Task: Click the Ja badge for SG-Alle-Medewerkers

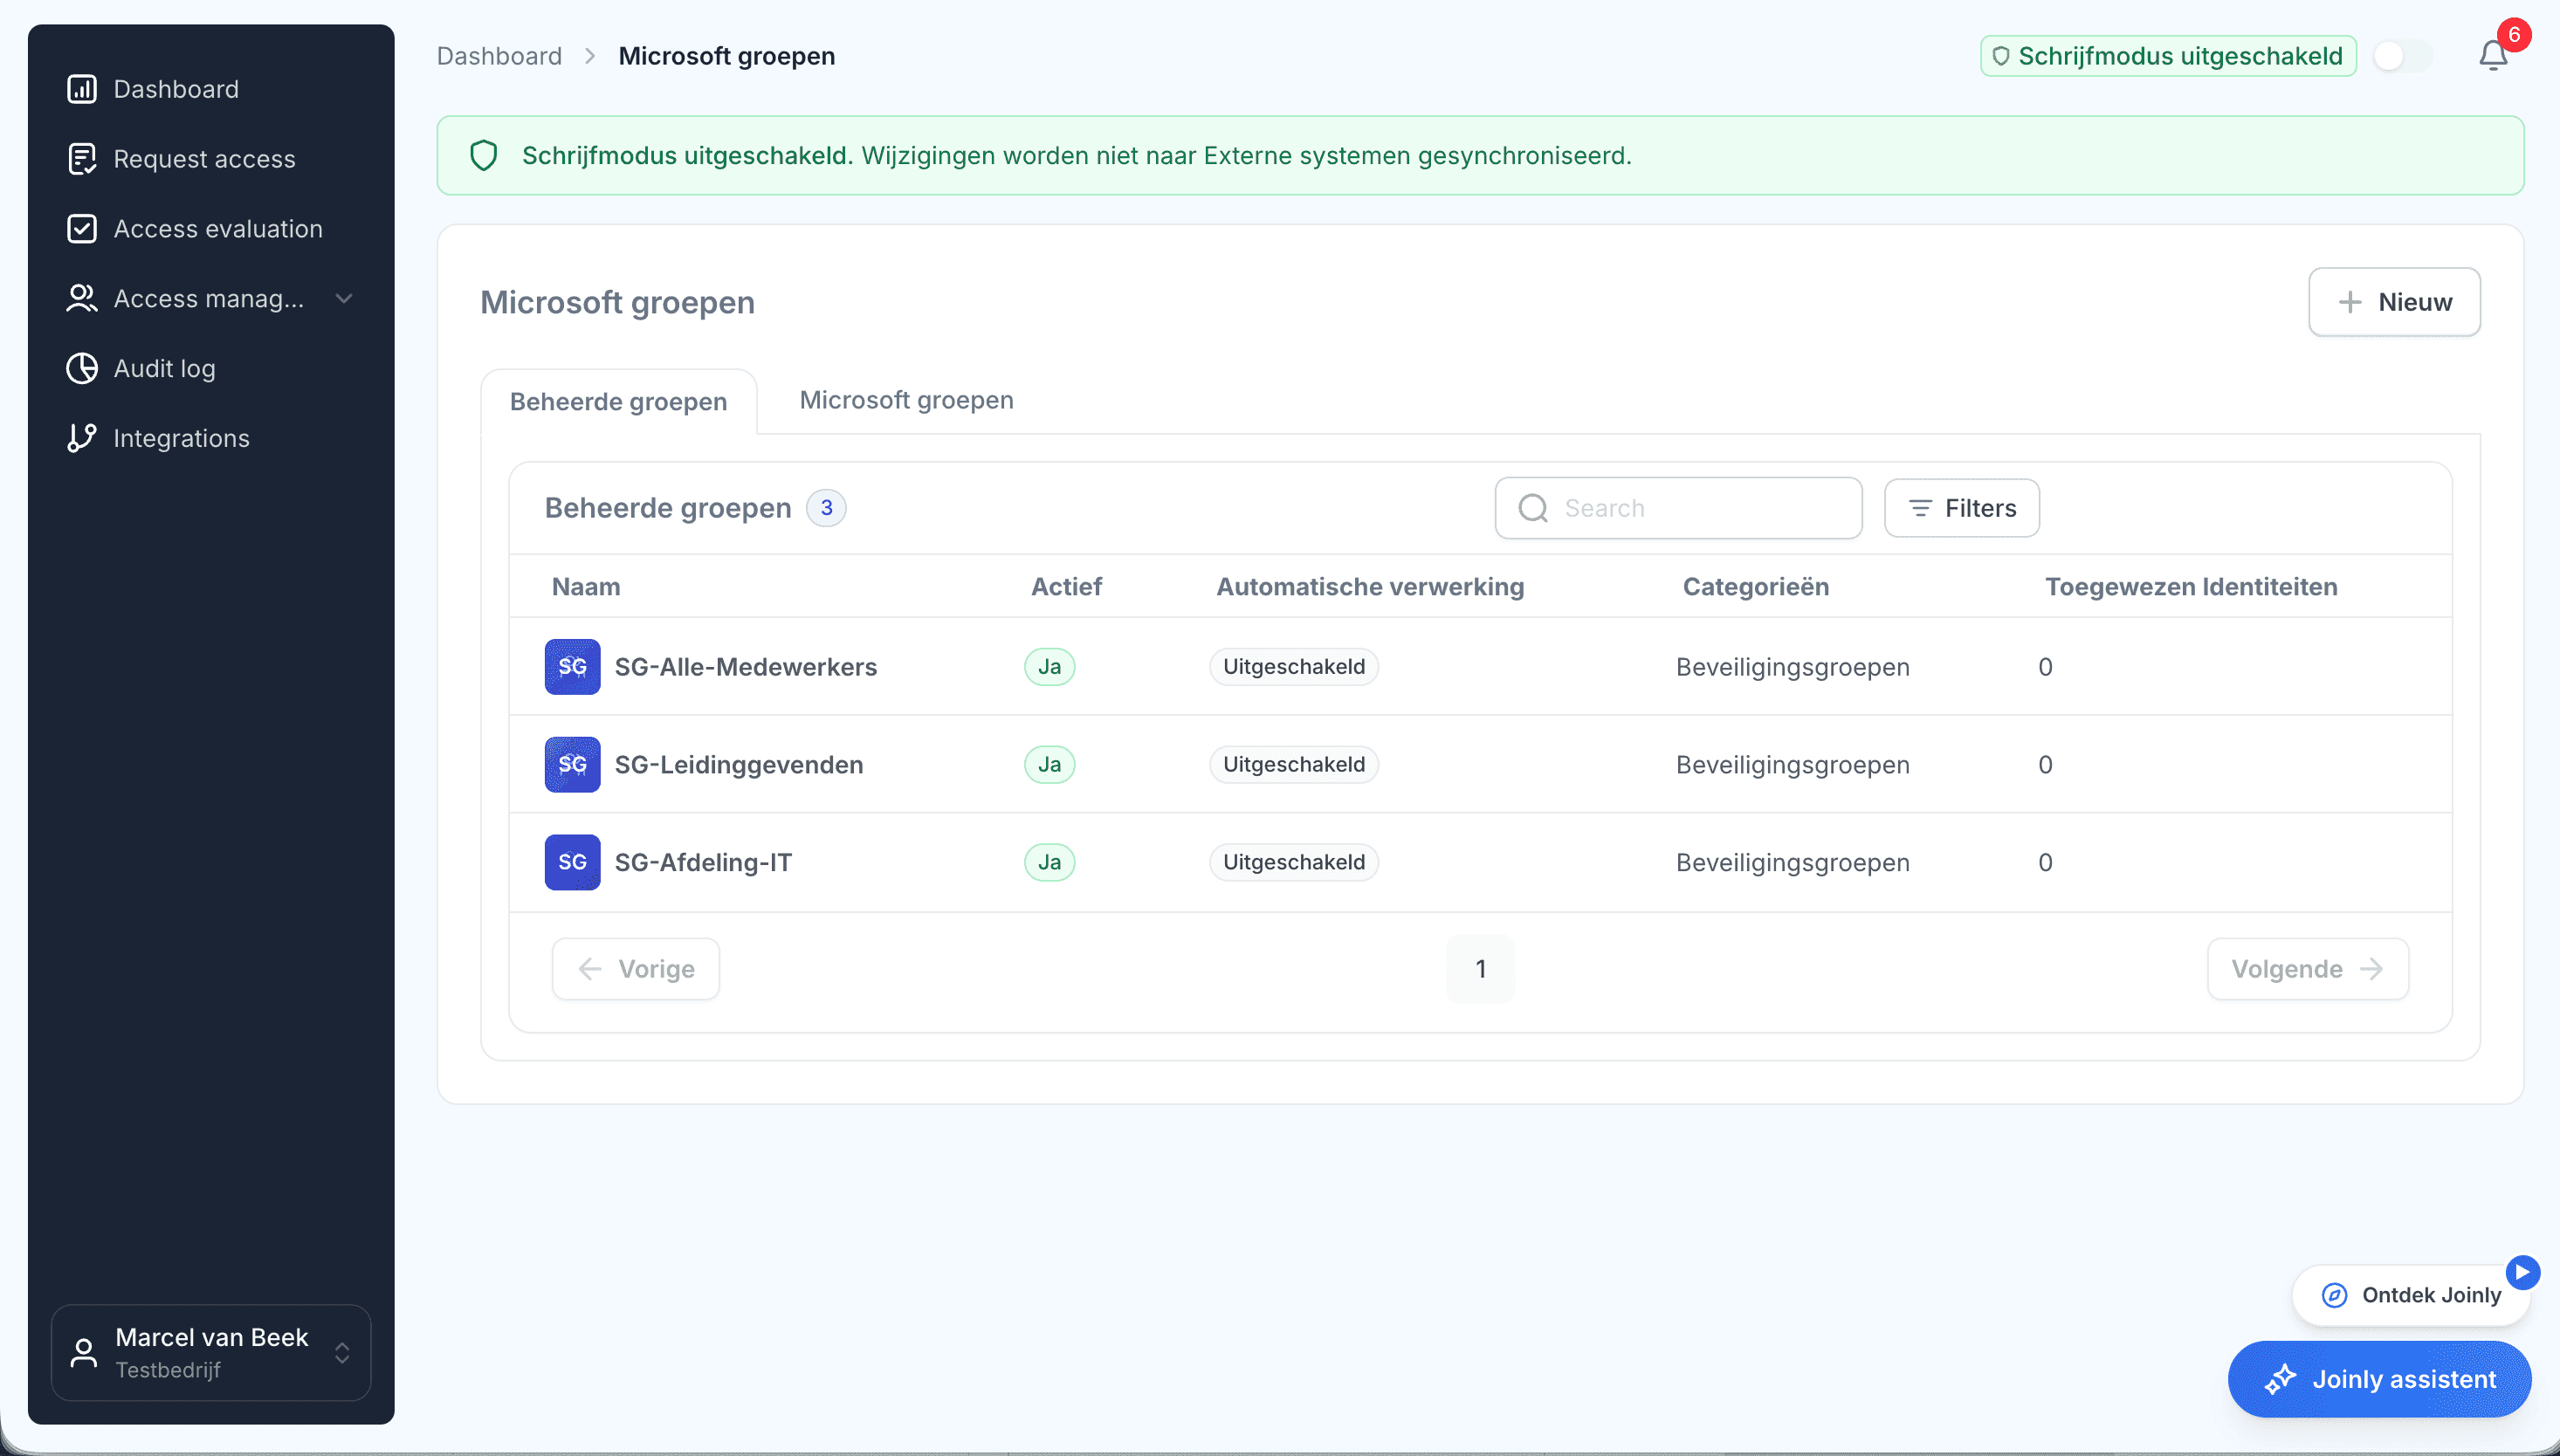Action: pyautogui.click(x=1049, y=667)
